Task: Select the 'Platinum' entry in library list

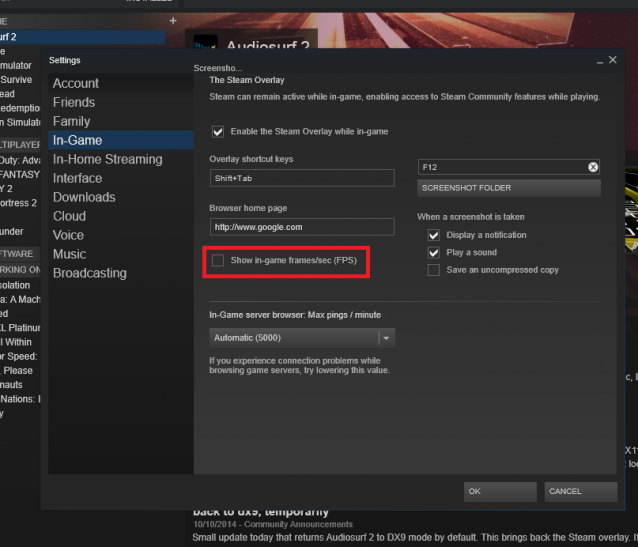Action: (20, 328)
